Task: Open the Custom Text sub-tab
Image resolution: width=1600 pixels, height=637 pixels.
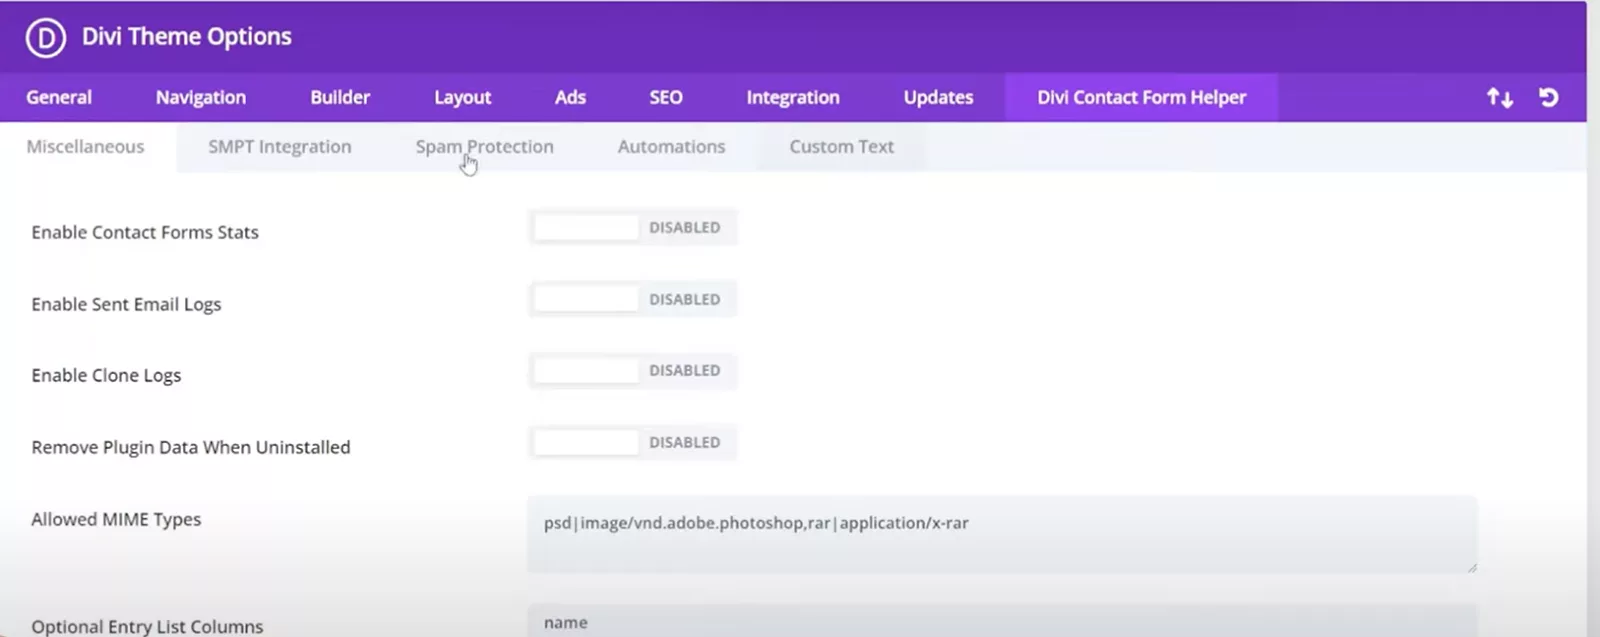Action: [842, 147]
